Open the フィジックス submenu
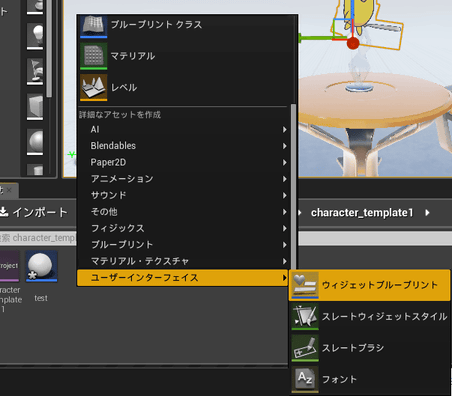 (182, 228)
